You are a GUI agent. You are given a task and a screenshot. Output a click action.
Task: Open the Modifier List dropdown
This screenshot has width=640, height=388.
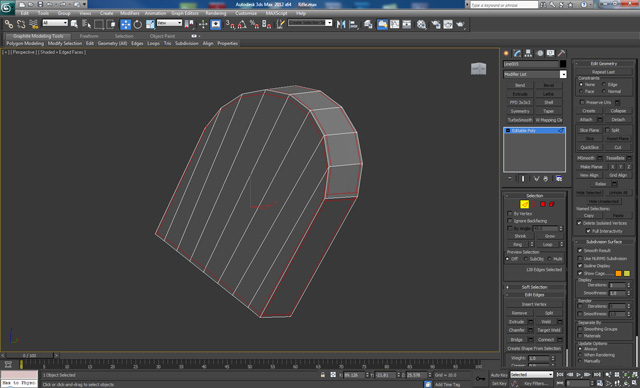pyautogui.click(x=535, y=74)
